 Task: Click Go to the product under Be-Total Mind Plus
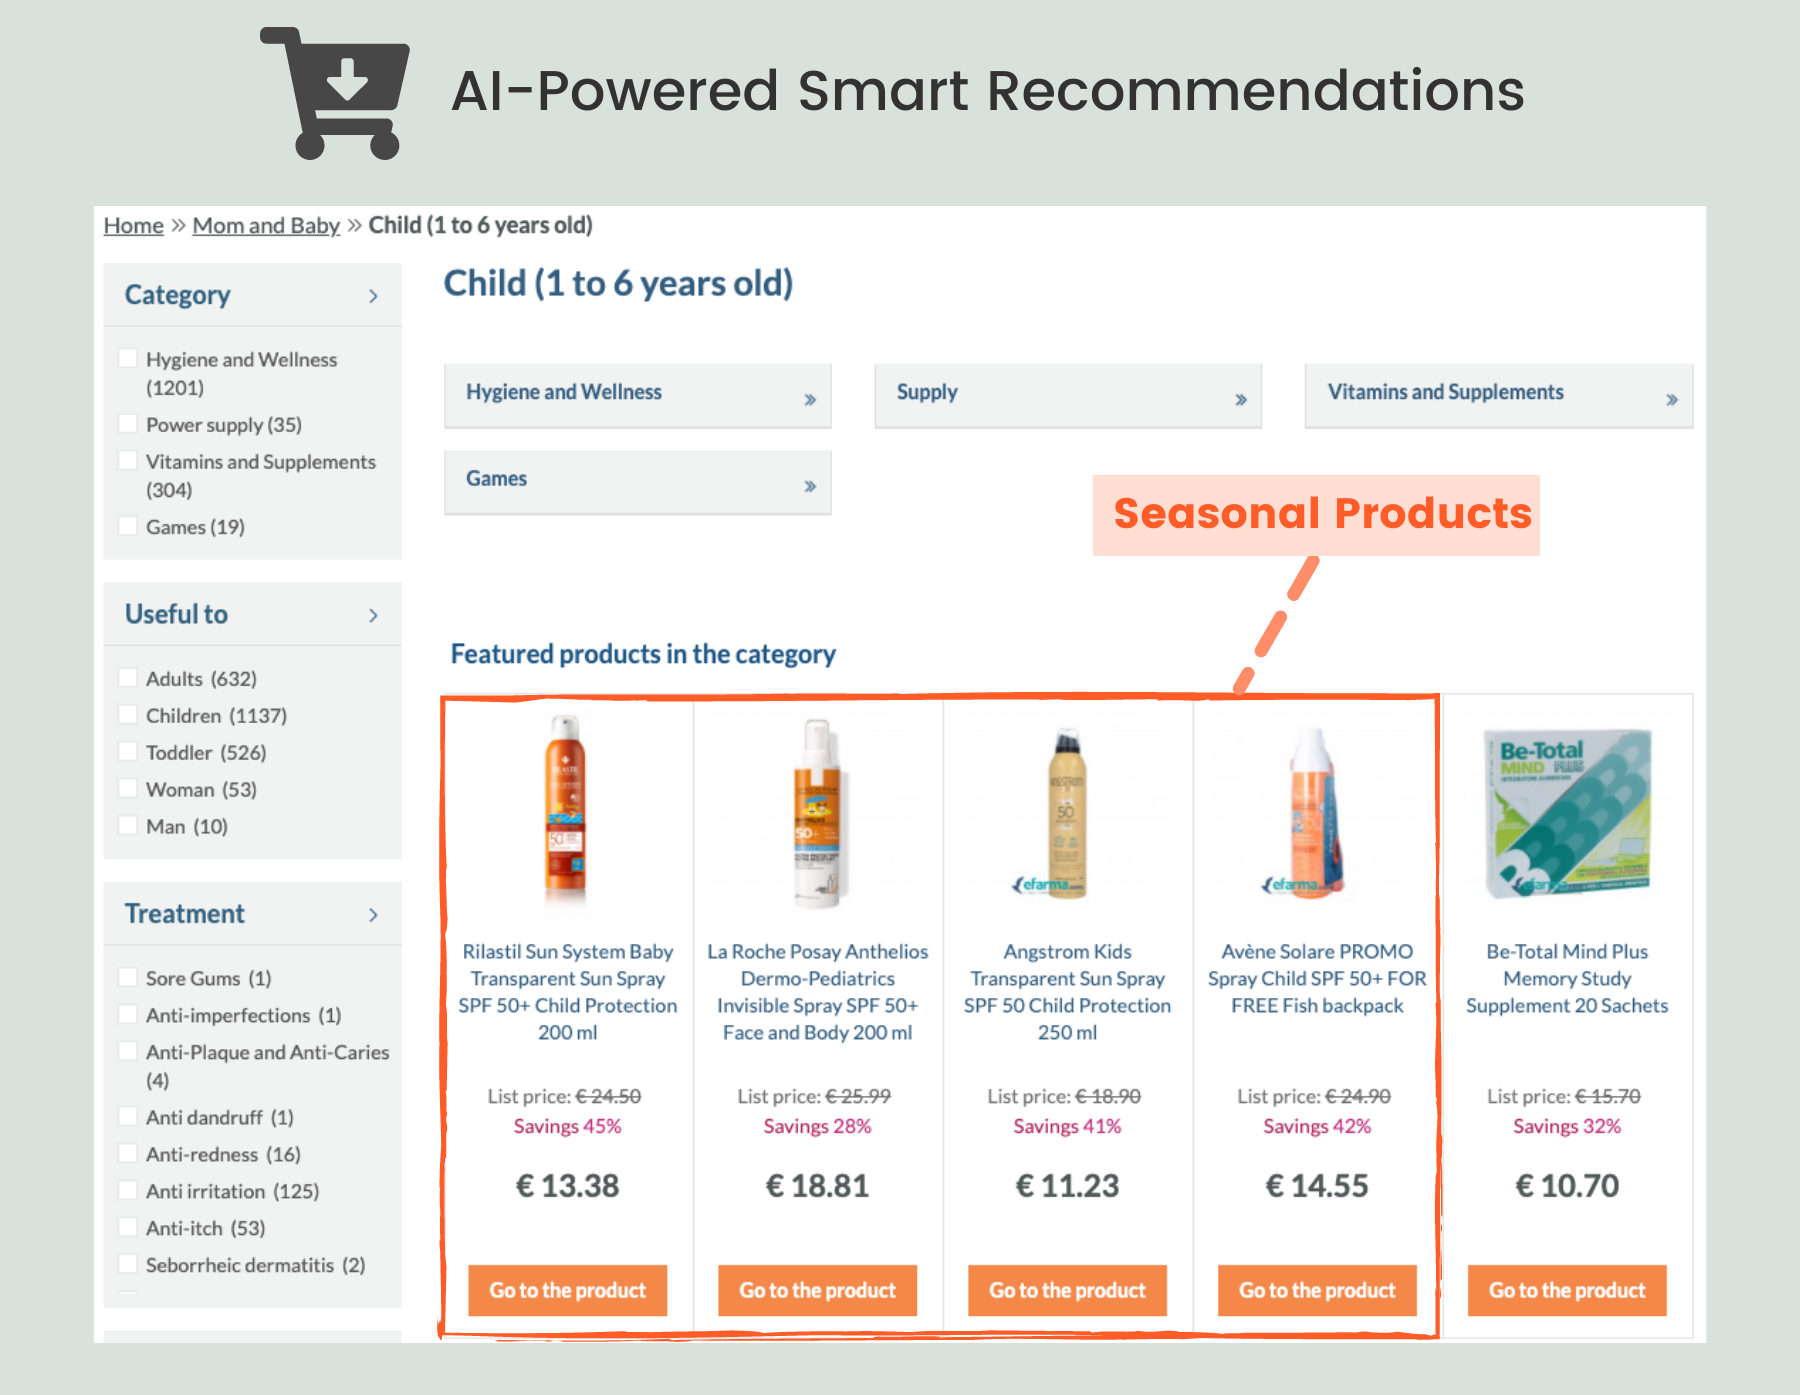click(x=1566, y=1290)
